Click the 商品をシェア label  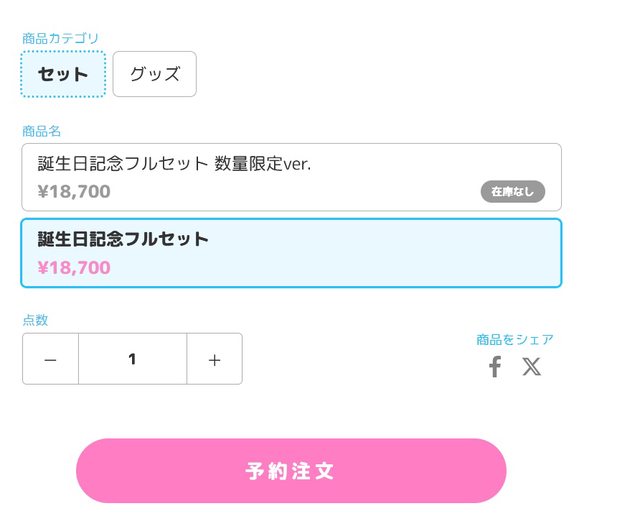click(514, 340)
